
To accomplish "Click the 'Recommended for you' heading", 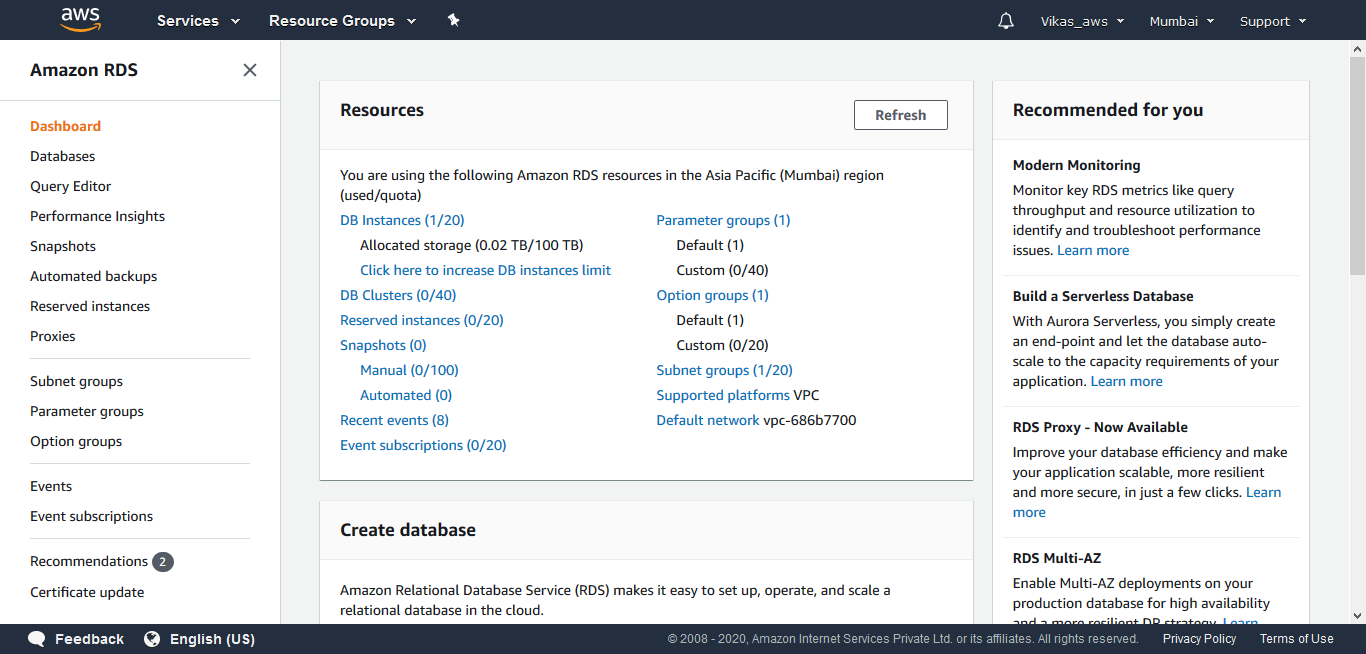I will point(1108,110).
